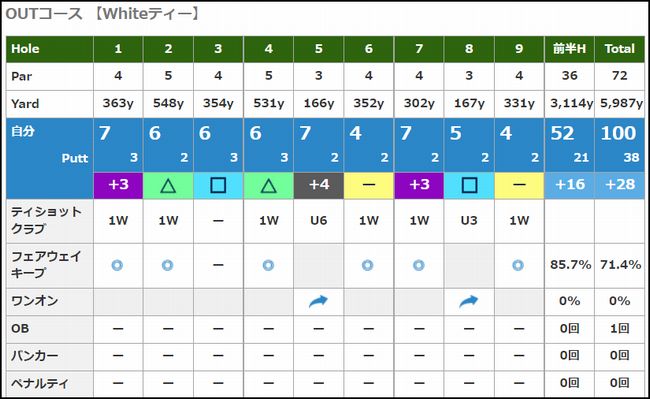Select the purple +3 cell on hole 1
This screenshot has height=399, width=650.
(118, 186)
